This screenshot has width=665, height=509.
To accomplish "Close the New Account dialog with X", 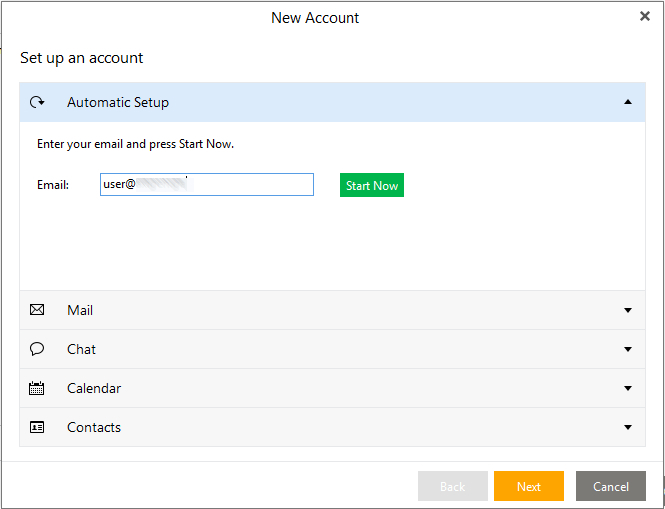I will pos(645,16).
